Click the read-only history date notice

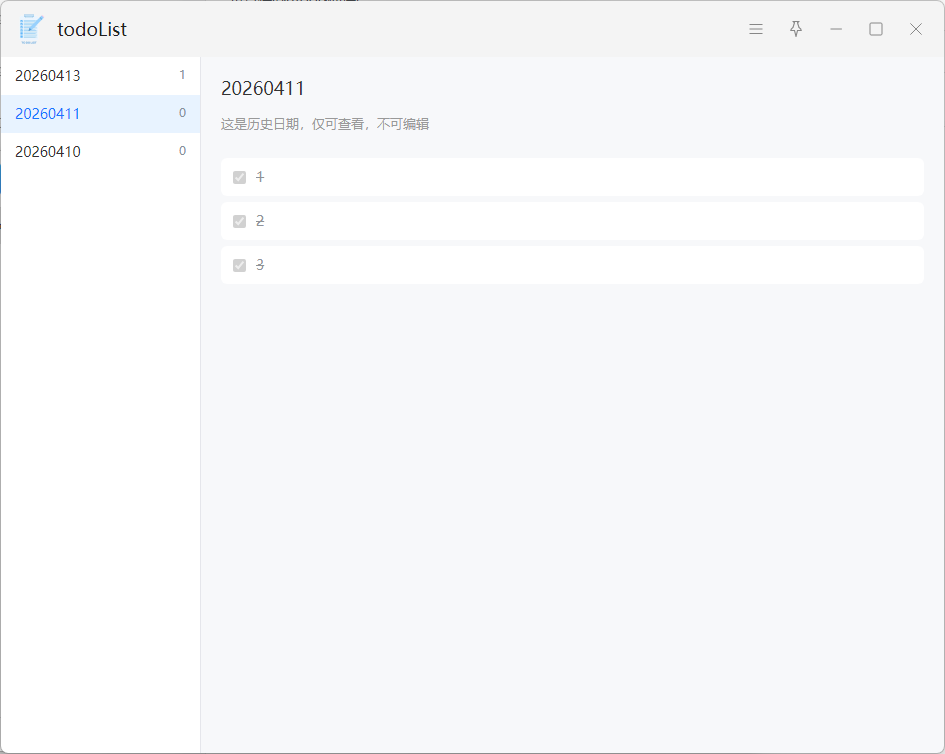pyautogui.click(x=325, y=125)
